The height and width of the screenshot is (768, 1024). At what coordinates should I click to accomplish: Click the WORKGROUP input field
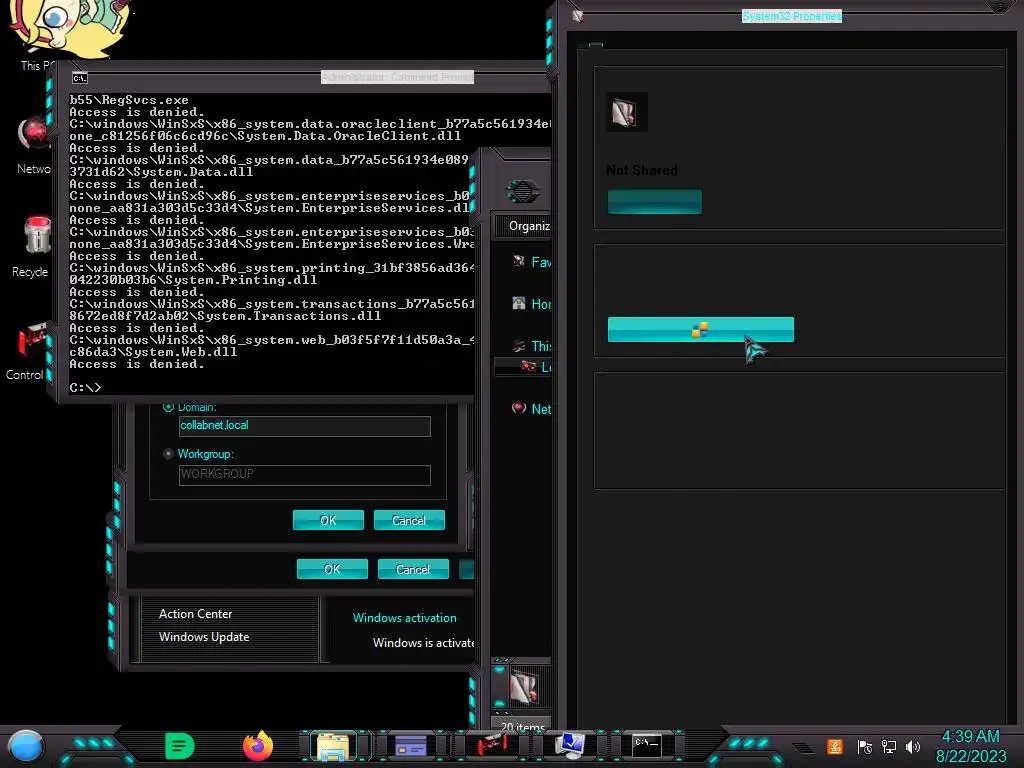304,475
